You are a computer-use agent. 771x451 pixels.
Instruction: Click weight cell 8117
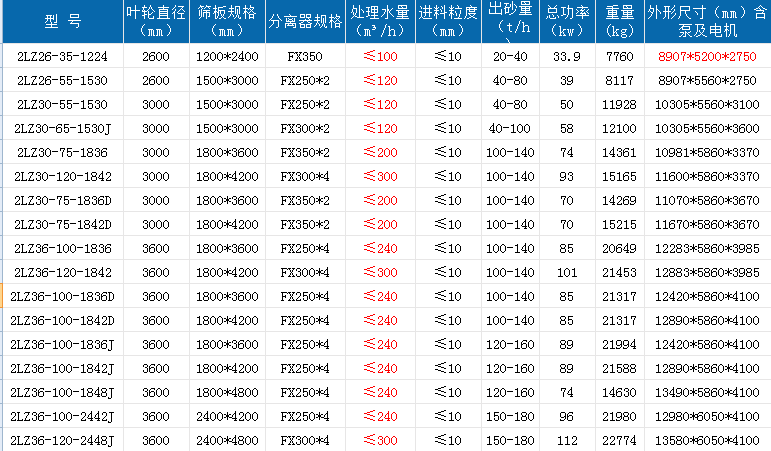(620, 80)
